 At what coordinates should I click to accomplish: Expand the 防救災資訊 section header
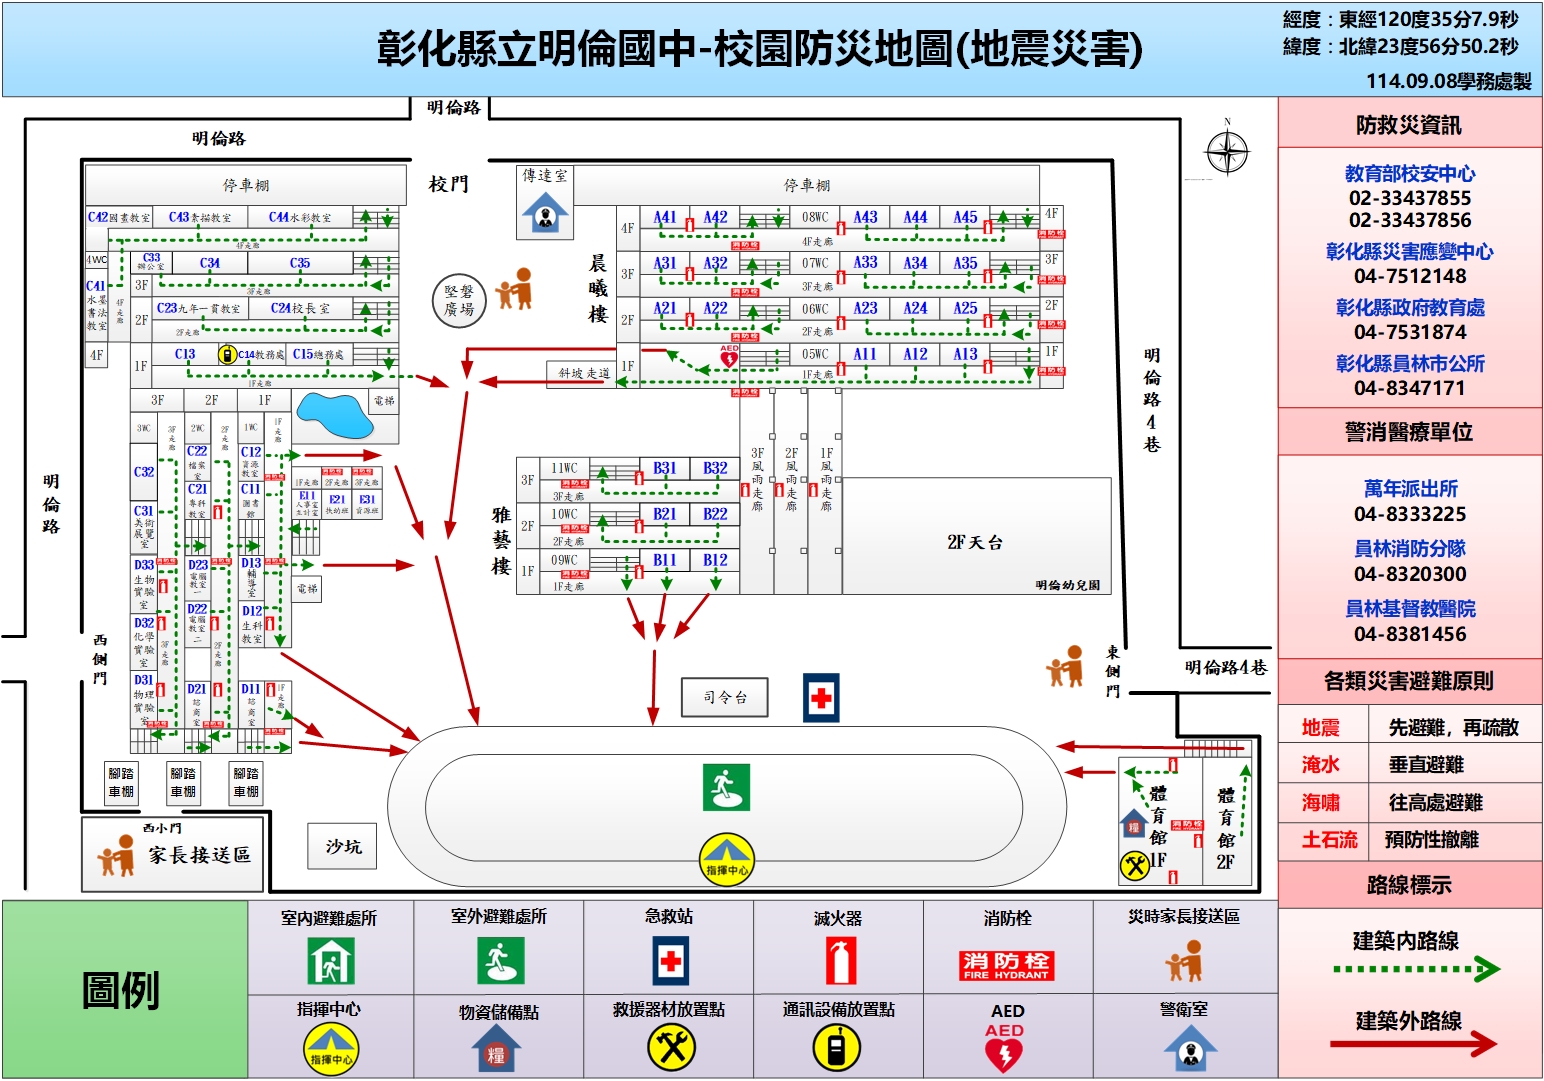[x=1410, y=124]
